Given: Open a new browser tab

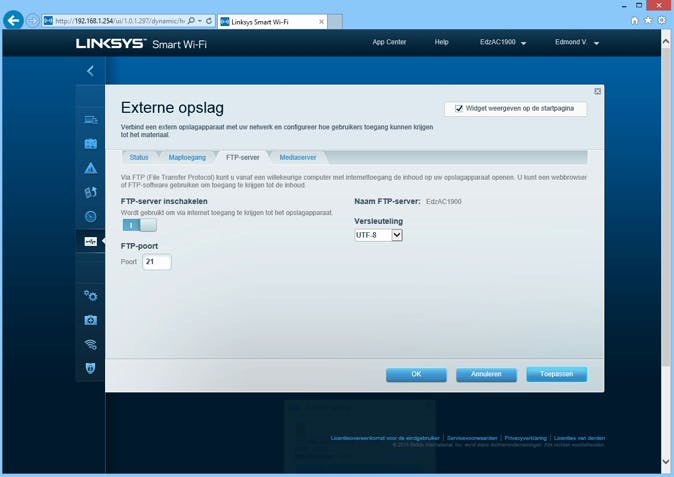Looking at the screenshot, I should tap(335, 21).
